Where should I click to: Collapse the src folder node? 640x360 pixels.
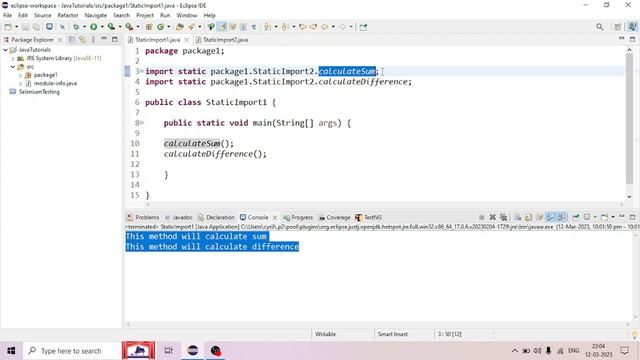(13, 67)
